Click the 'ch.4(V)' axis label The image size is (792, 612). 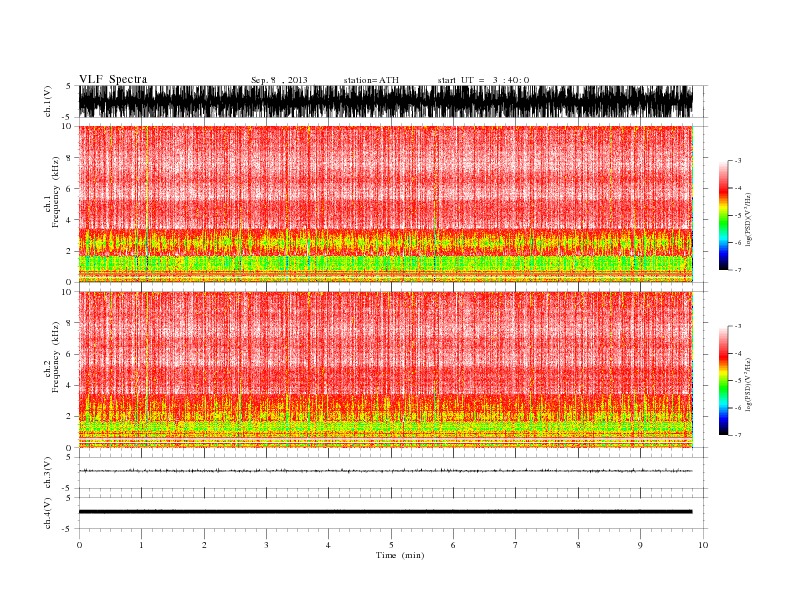(48, 513)
